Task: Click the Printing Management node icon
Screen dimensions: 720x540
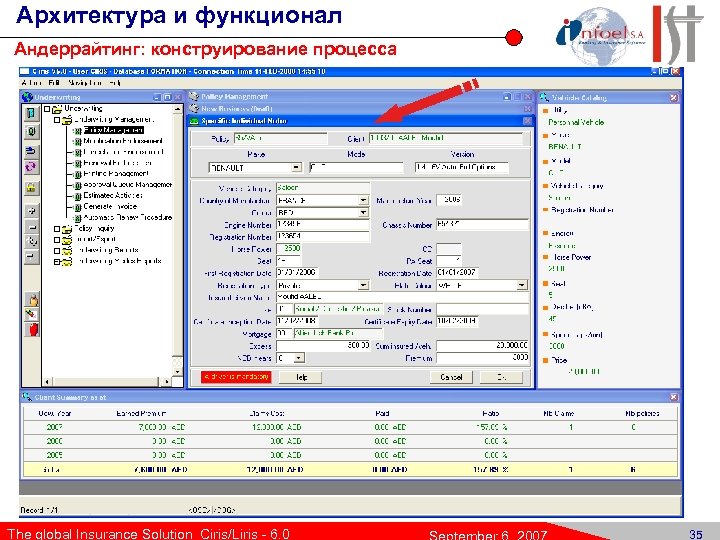Action: [78, 174]
